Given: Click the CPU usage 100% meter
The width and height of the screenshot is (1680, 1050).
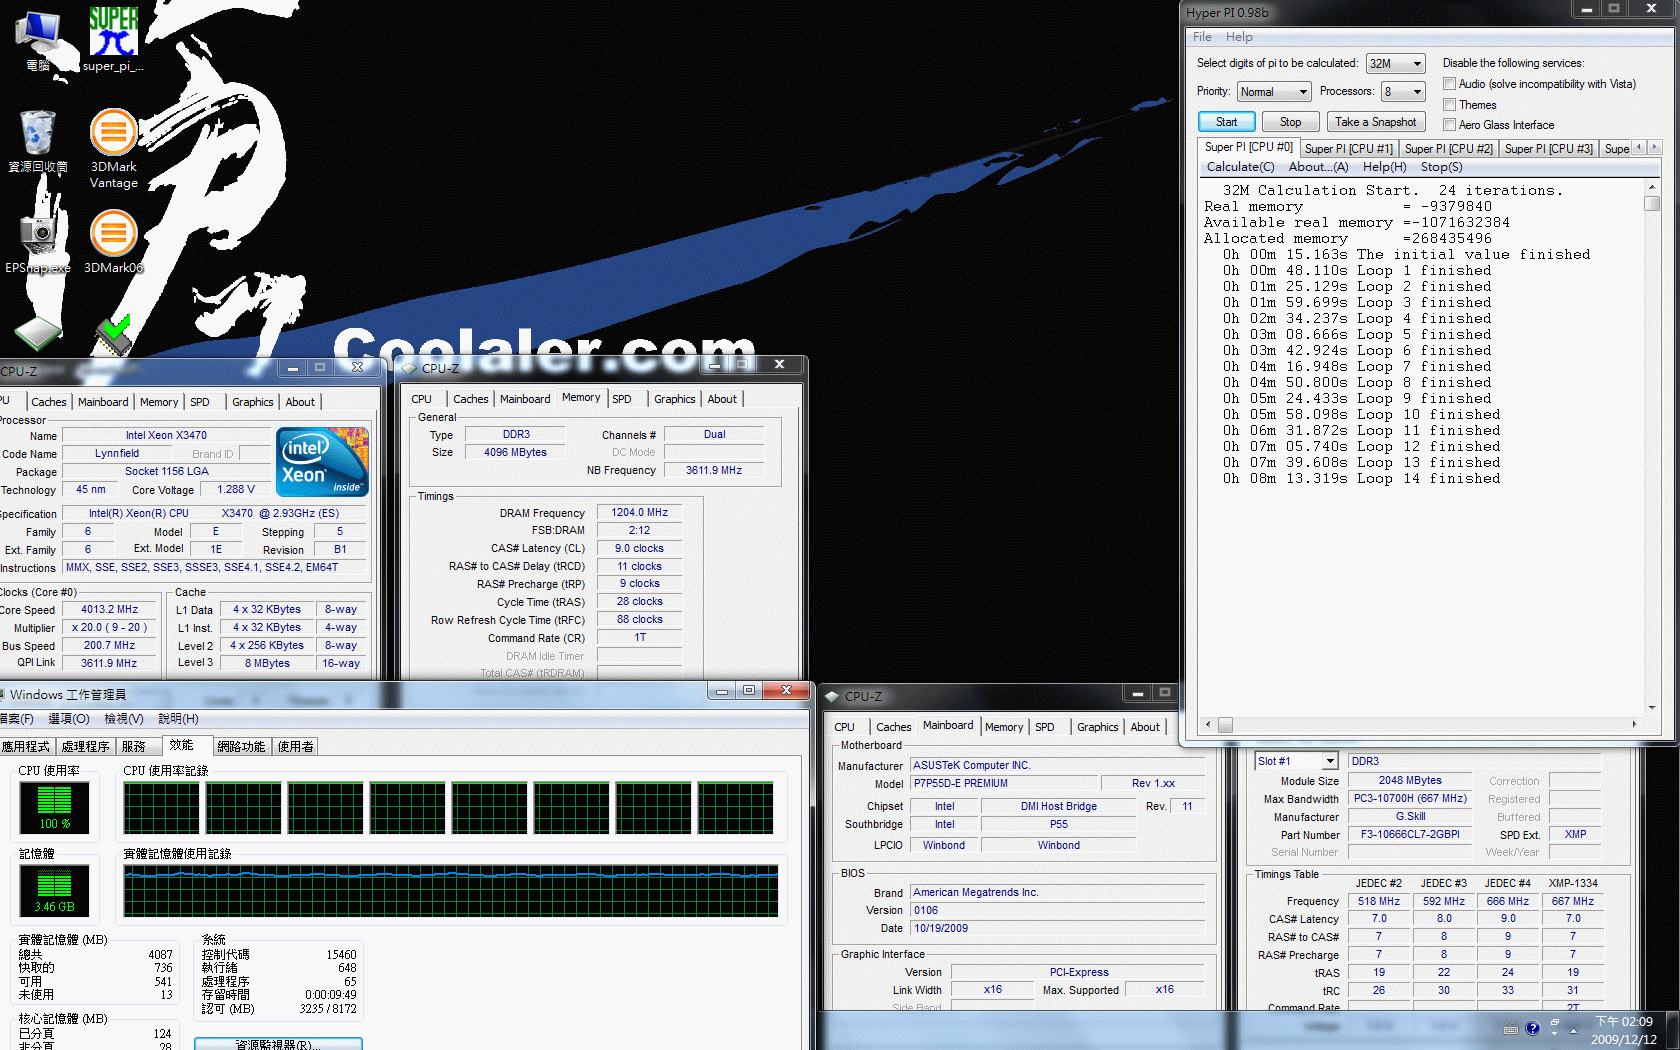Looking at the screenshot, I should 54,807.
